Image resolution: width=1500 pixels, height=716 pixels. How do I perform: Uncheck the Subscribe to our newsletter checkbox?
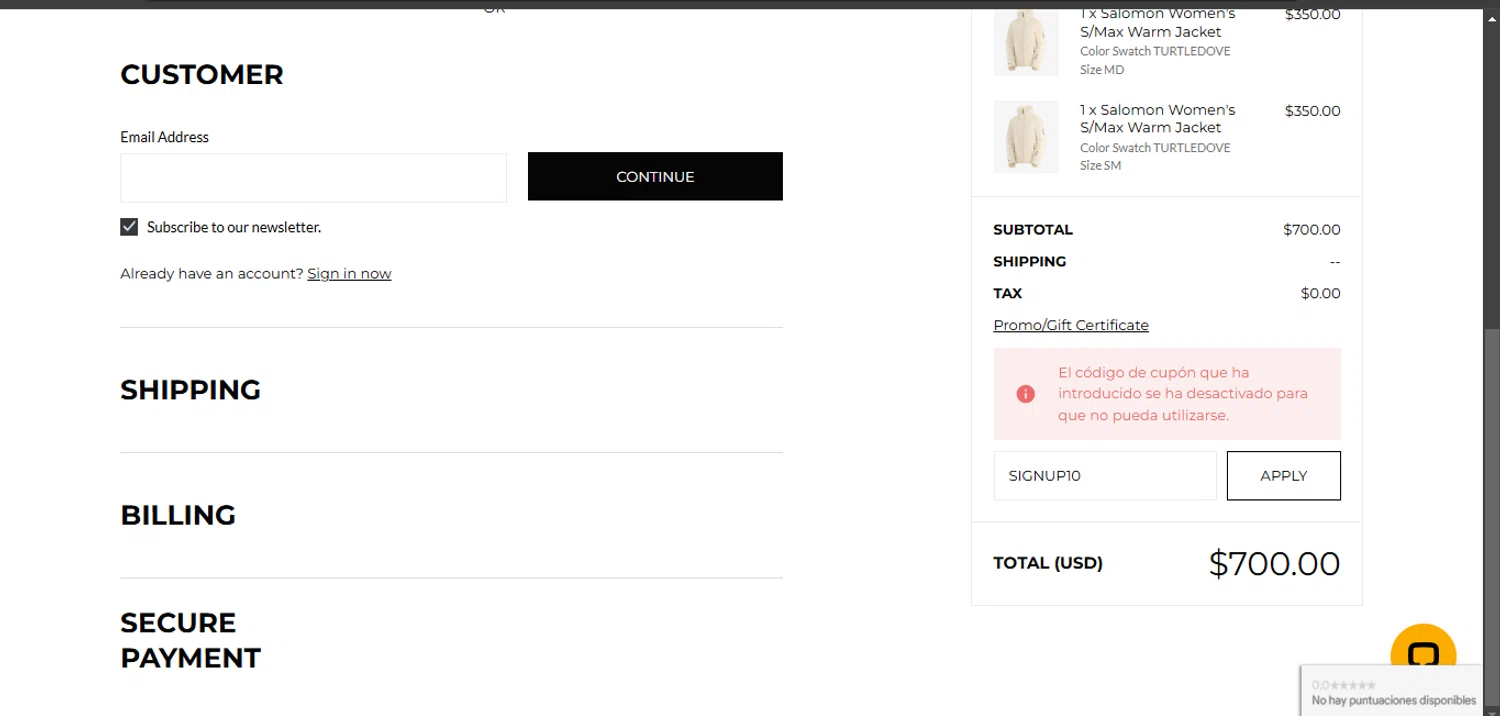(129, 227)
